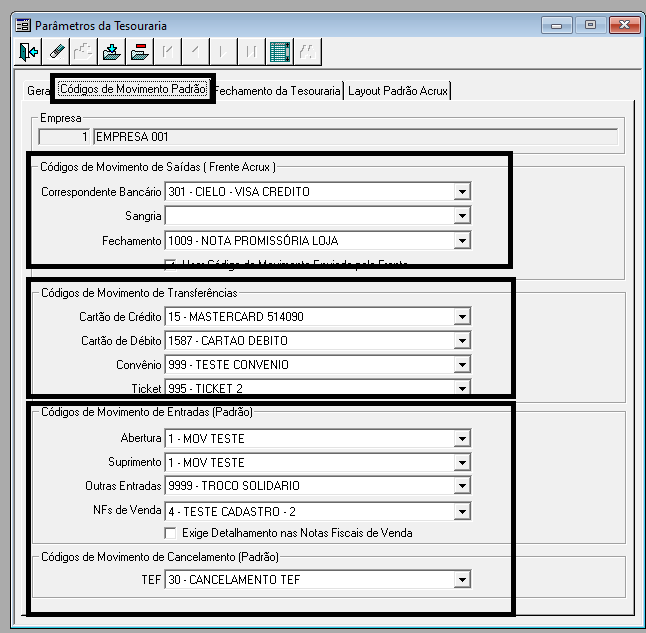The height and width of the screenshot is (633, 646).
Task: Click the Parâmetros da Tesouraria window icon
Action: tap(23, 26)
